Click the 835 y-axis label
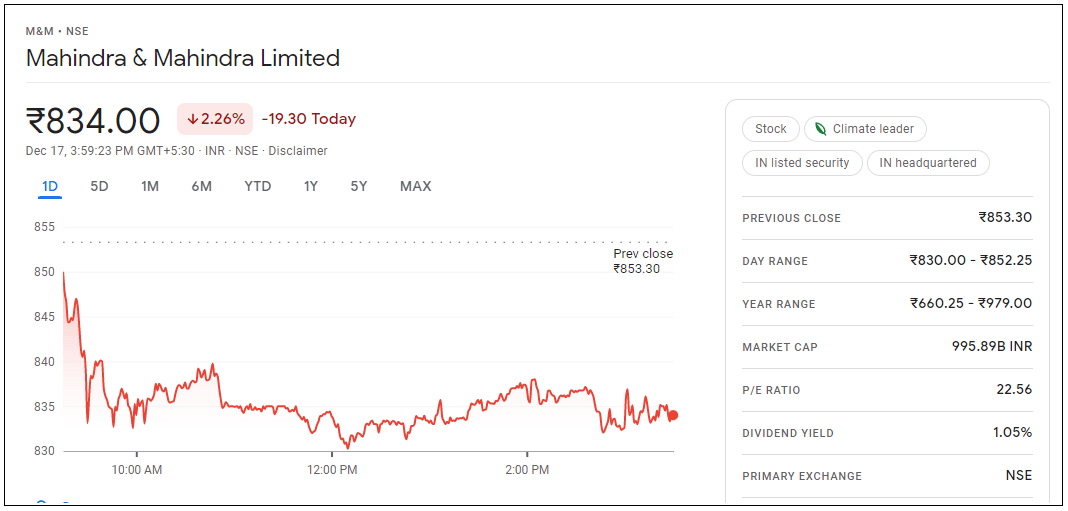 [x=44, y=407]
